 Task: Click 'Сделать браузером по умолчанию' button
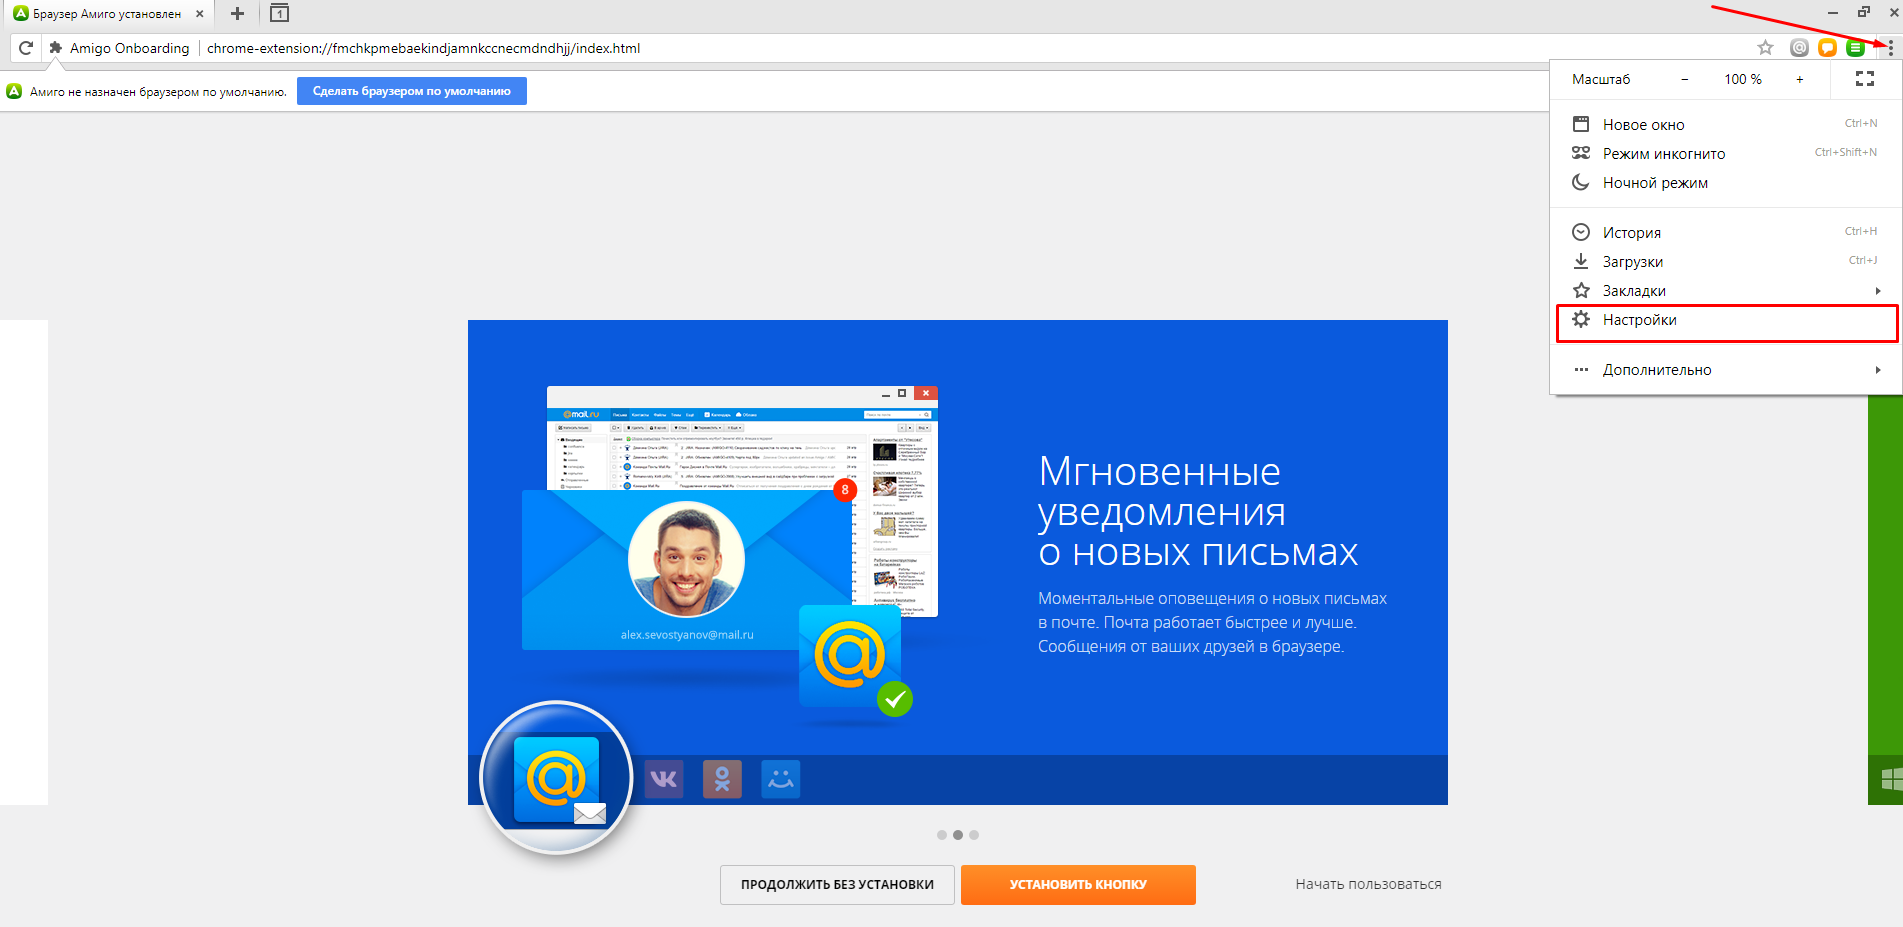[x=412, y=91]
